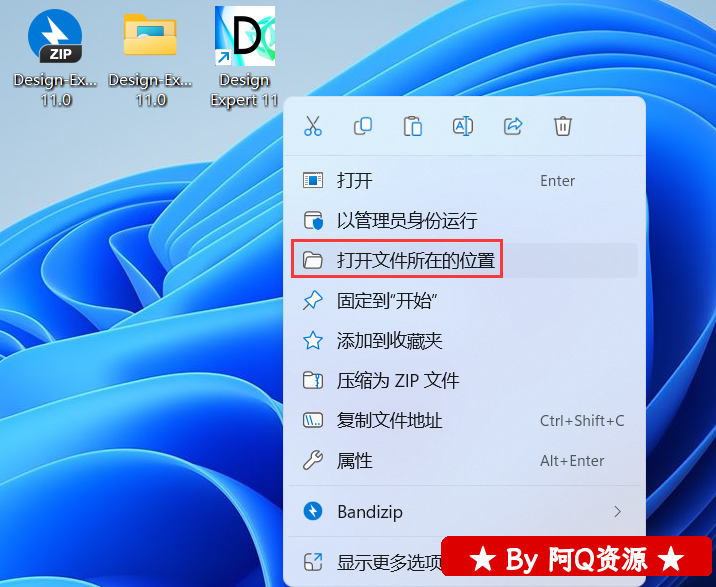Screen dimensions: 716x587
Task: Choose 固定到"开始" menu entry
Action: [464, 301]
